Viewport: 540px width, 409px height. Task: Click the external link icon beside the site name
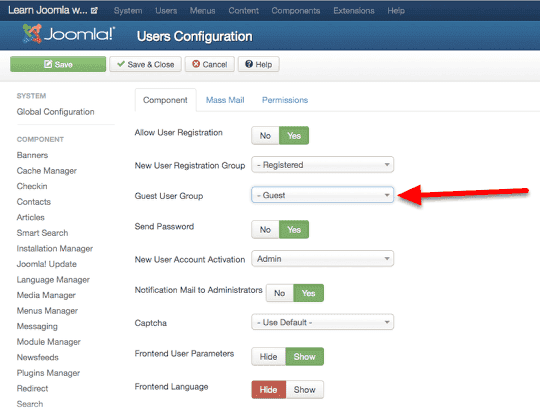(94, 11)
